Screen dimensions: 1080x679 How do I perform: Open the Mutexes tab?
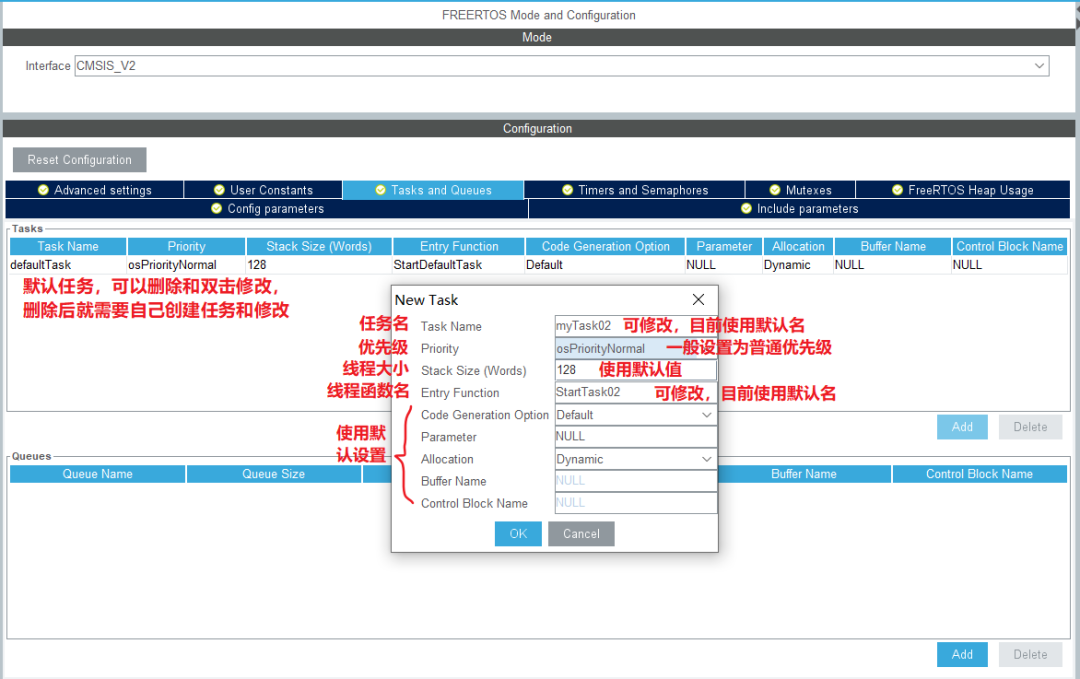(x=800, y=190)
